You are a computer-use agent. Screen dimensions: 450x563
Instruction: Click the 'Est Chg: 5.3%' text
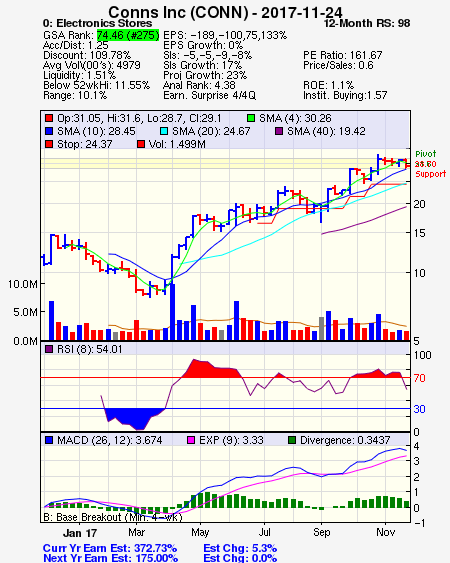pyautogui.click(x=240, y=548)
